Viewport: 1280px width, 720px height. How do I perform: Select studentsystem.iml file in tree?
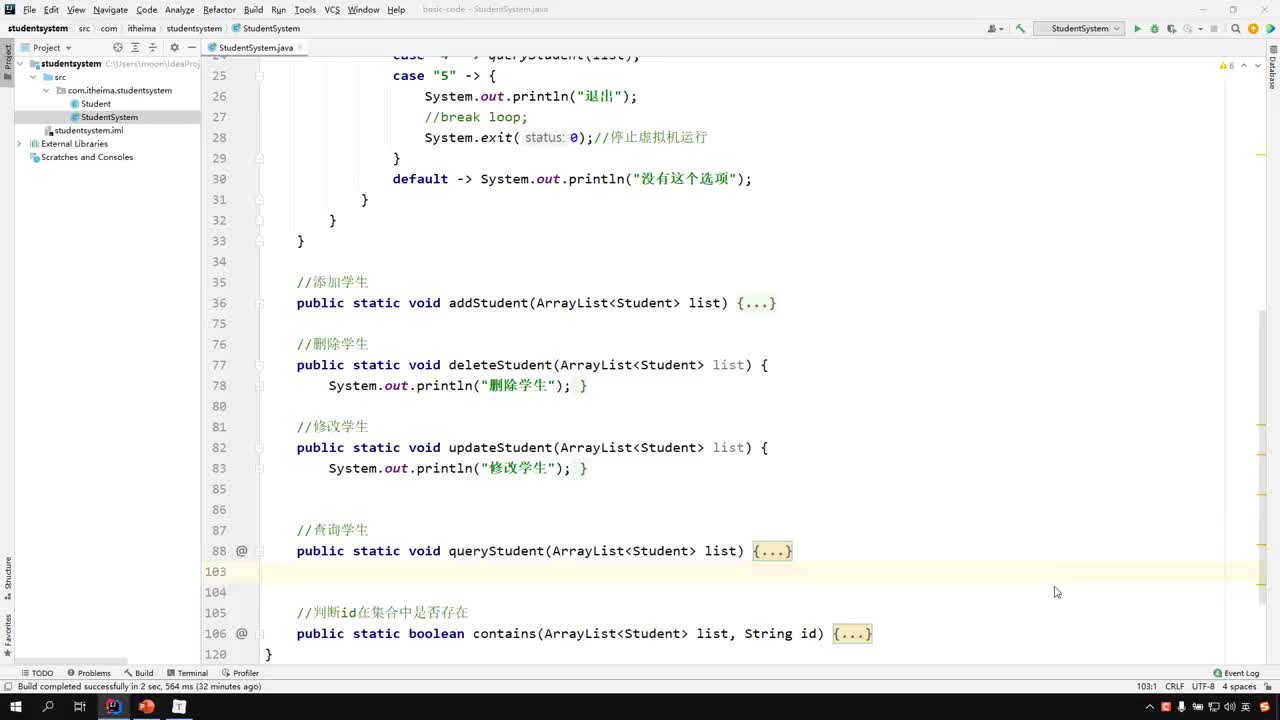83,130
